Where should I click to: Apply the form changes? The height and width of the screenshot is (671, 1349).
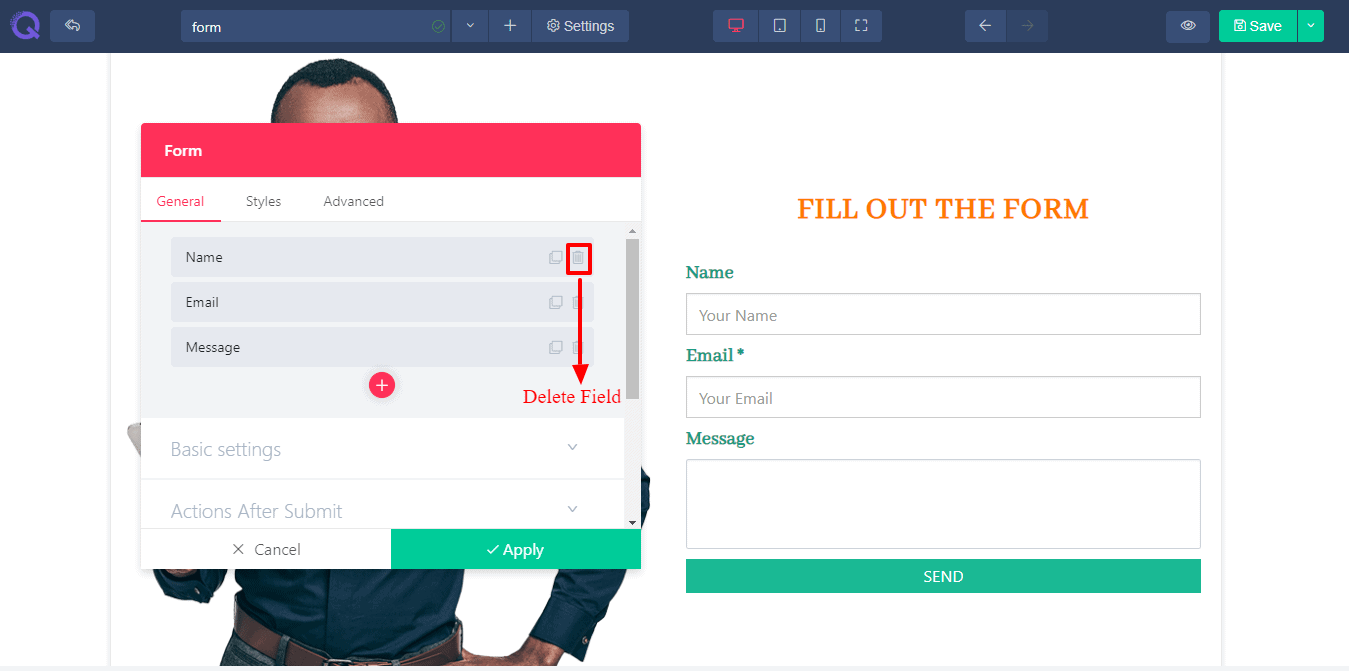coord(516,549)
